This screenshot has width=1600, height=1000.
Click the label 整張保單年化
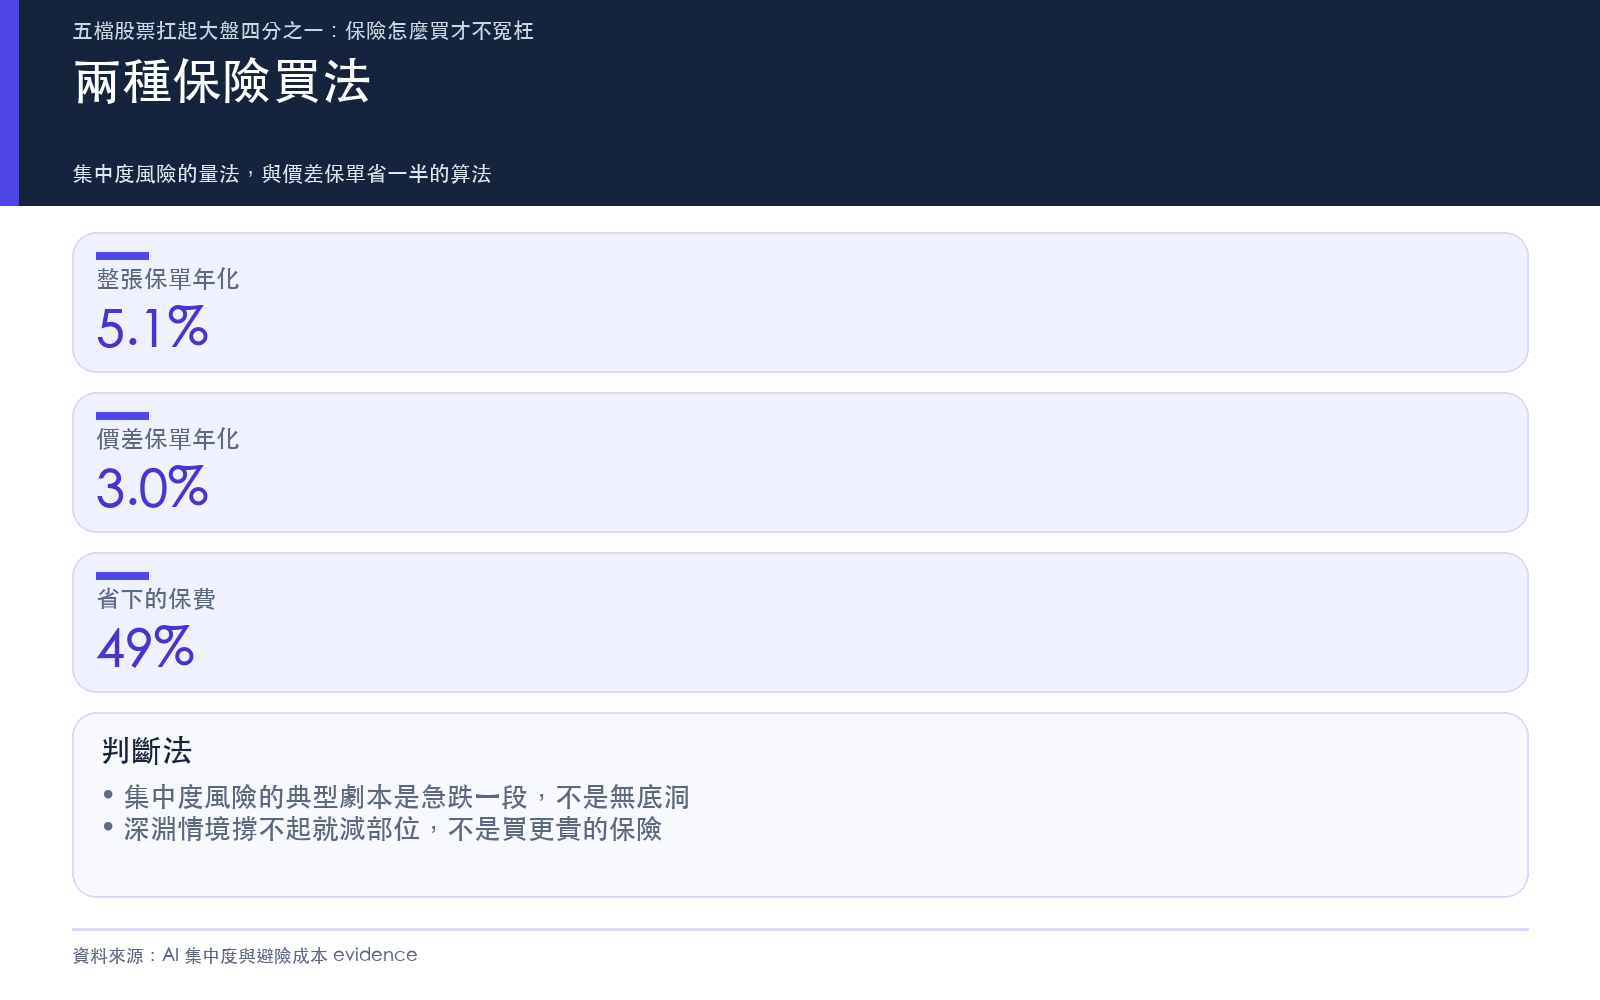point(168,279)
